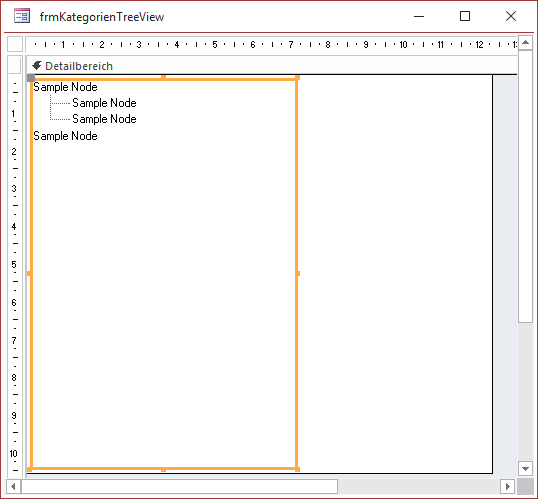Image resolution: width=538 pixels, height=499 pixels.
Task: Click the bottom-left sizing handle of TreeView
Action: pyautogui.click(x=29, y=469)
